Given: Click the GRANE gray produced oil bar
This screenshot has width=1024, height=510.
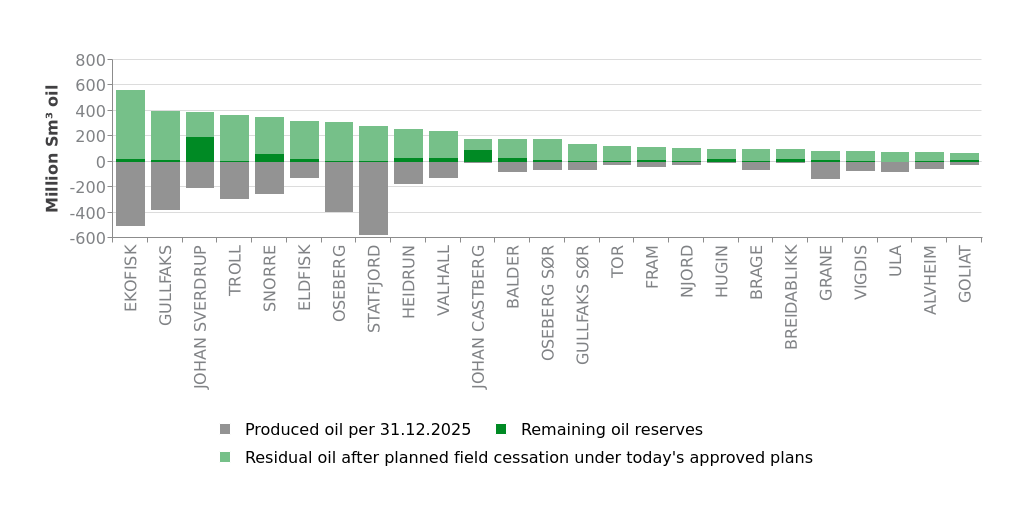Looking at the screenshot, I should click(825, 170).
